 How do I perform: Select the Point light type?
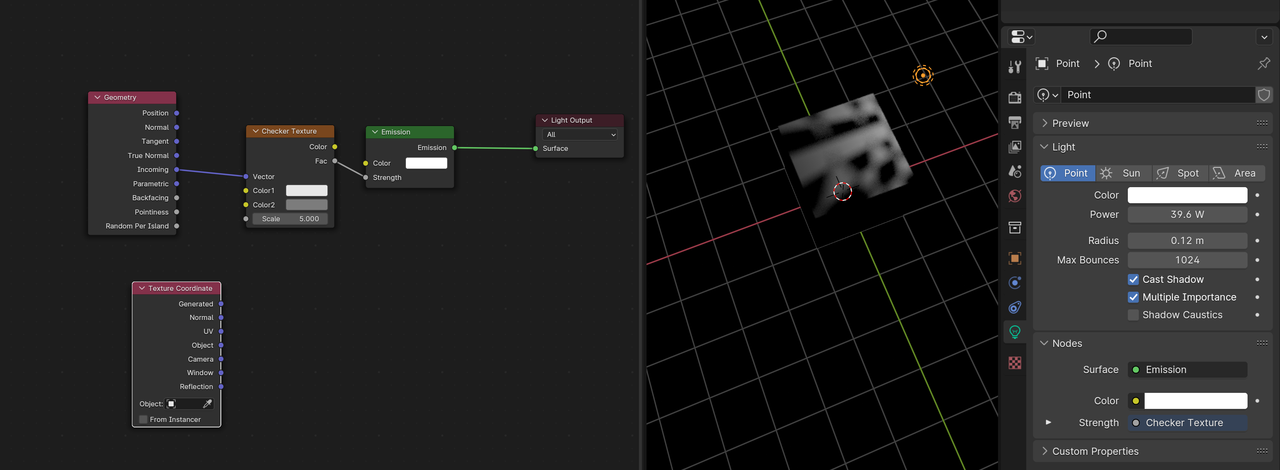[x=1067, y=173]
